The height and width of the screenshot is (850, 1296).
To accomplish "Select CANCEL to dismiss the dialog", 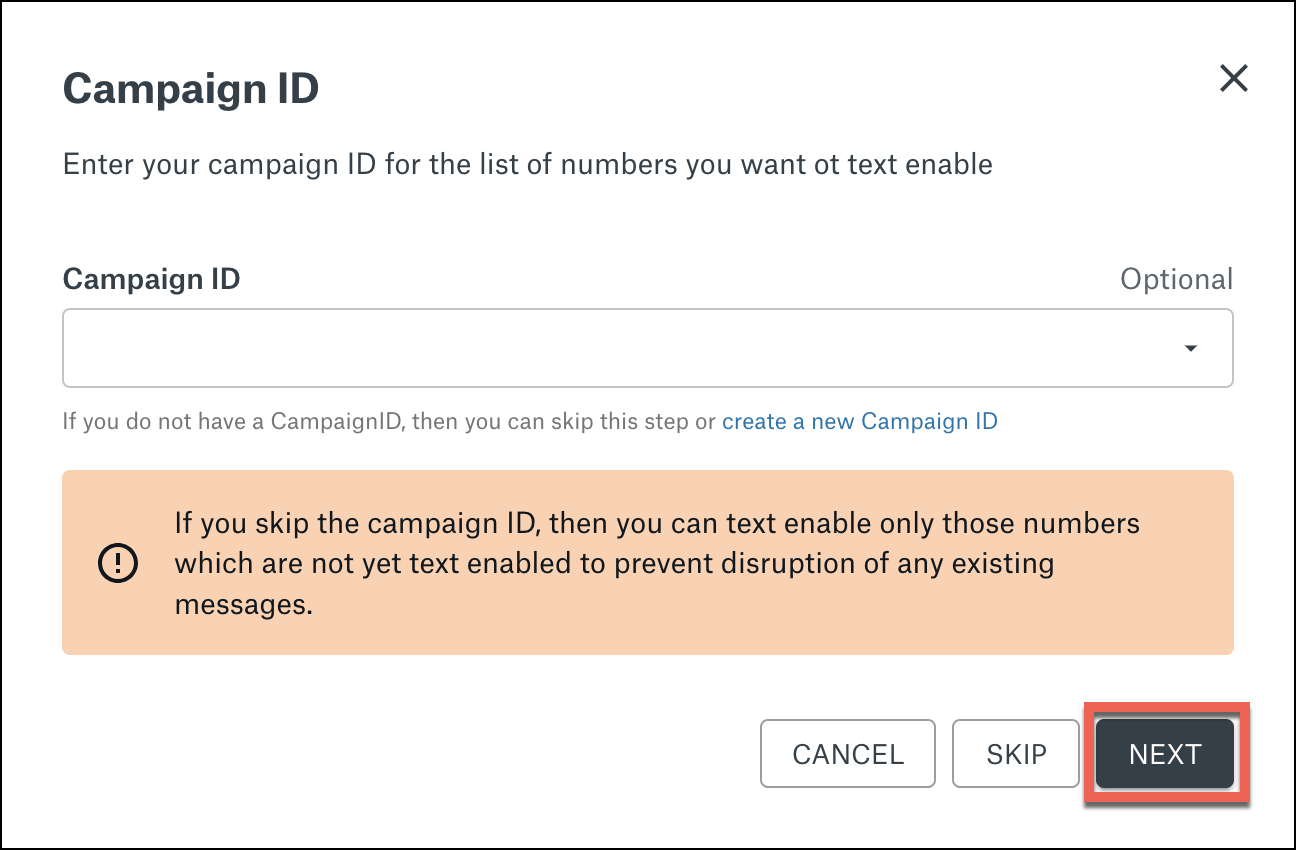I will point(847,754).
